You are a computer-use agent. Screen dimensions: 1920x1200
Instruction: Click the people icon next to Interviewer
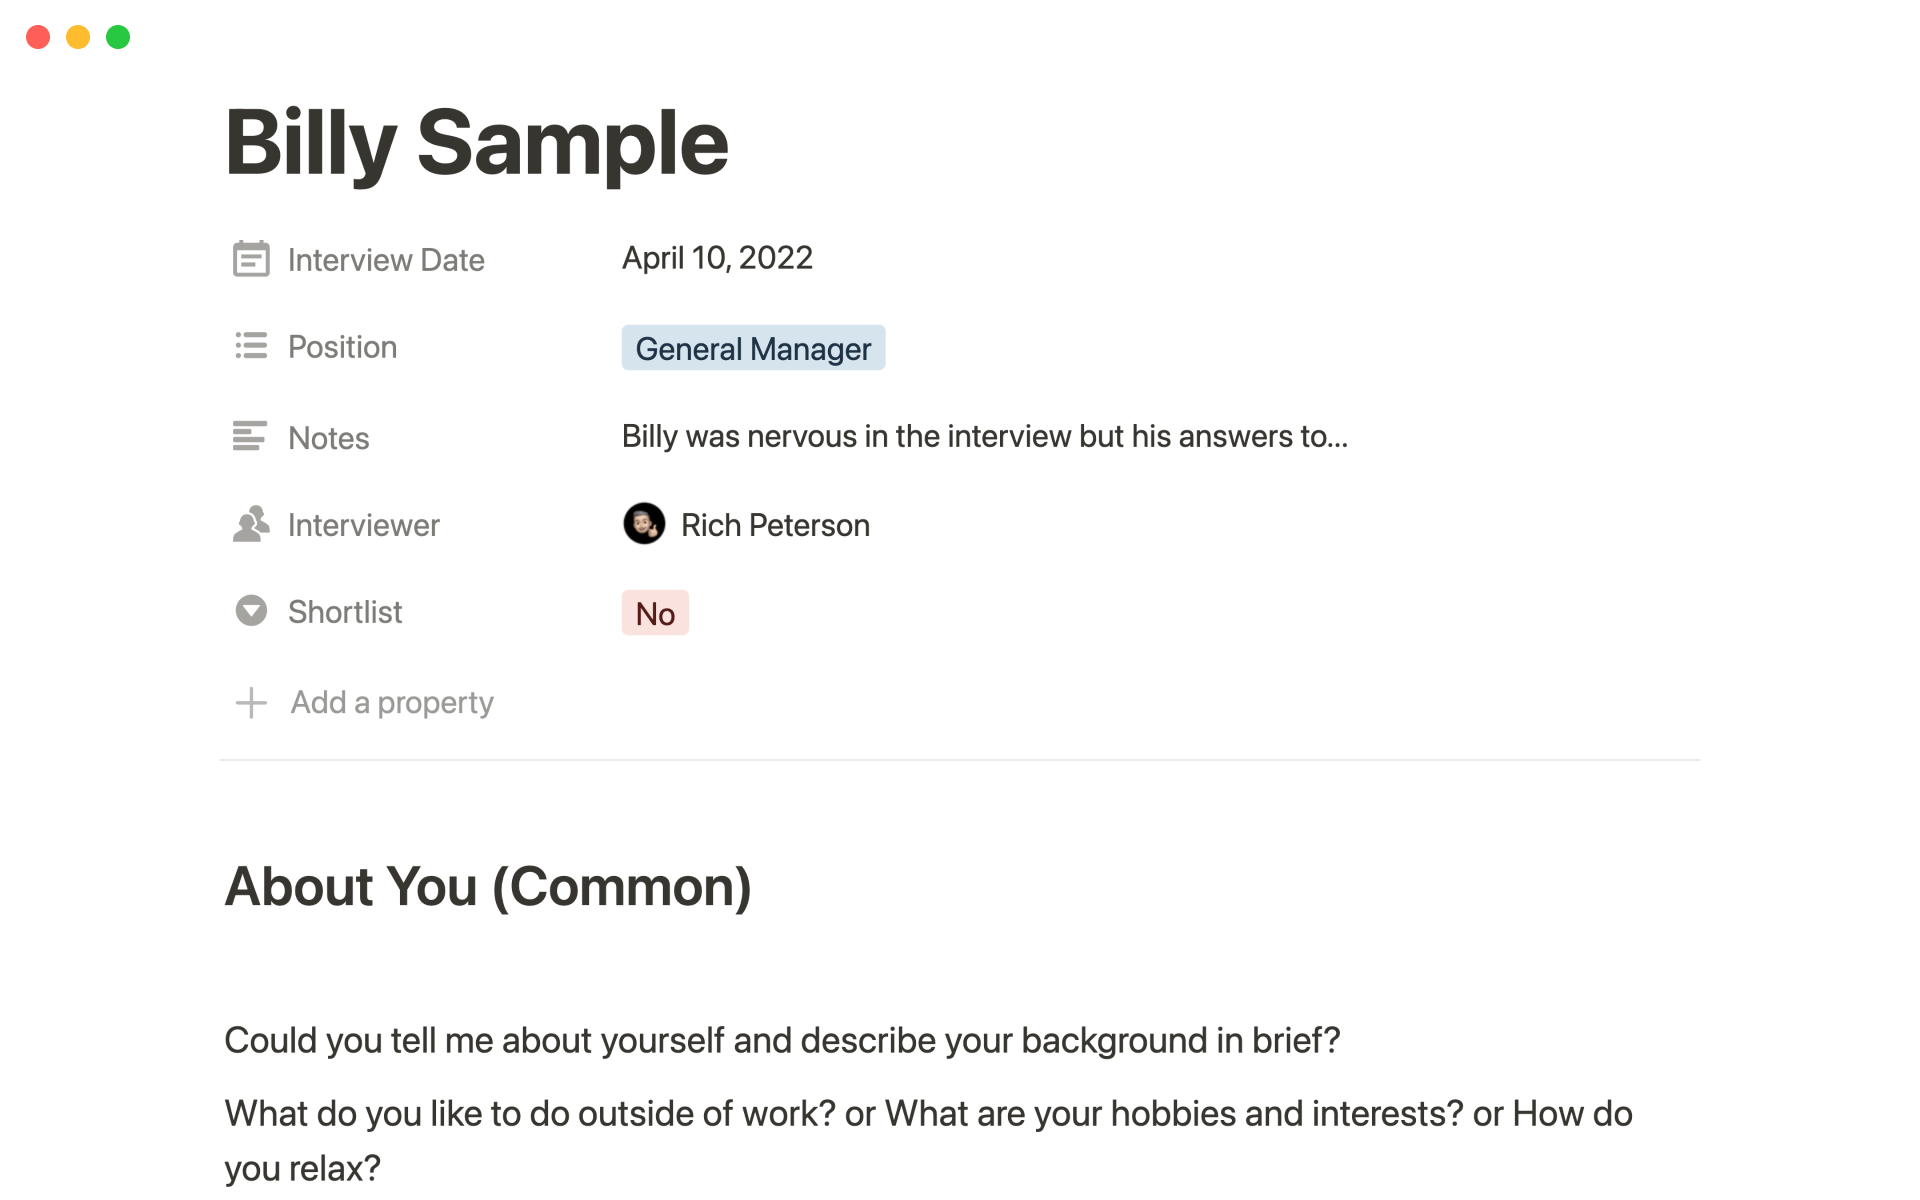click(251, 524)
